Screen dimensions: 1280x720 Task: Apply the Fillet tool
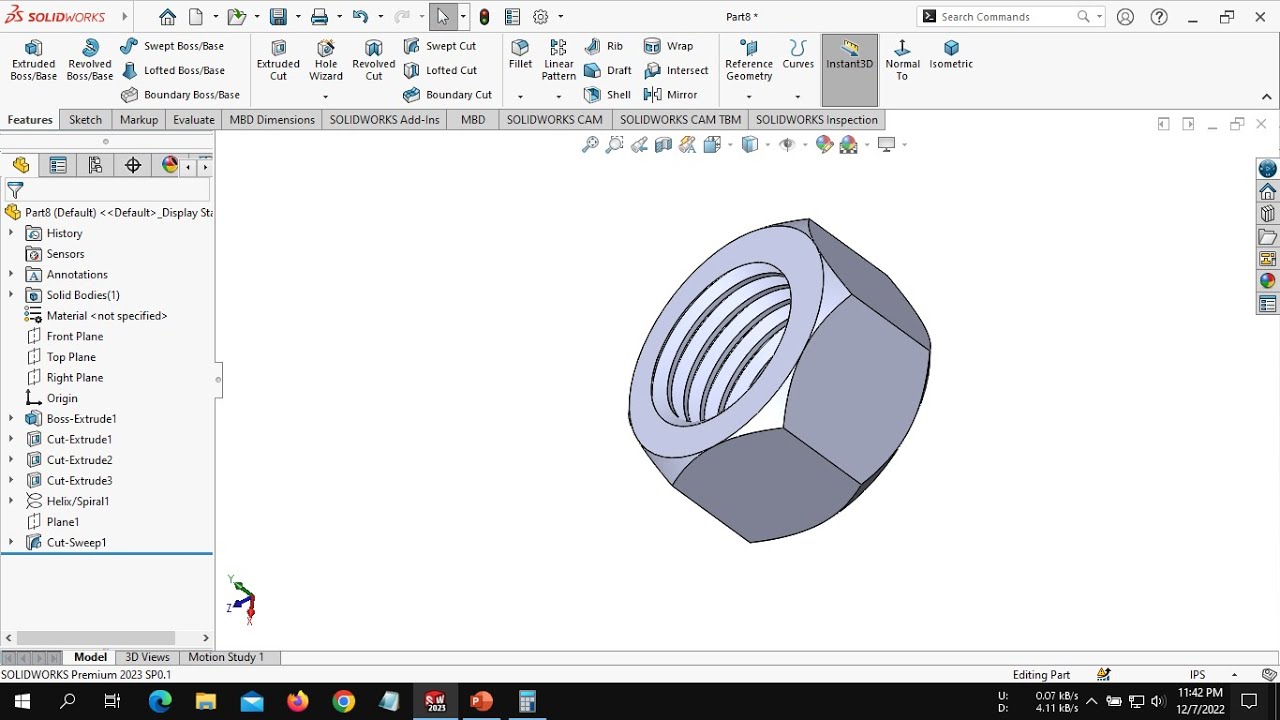click(520, 55)
